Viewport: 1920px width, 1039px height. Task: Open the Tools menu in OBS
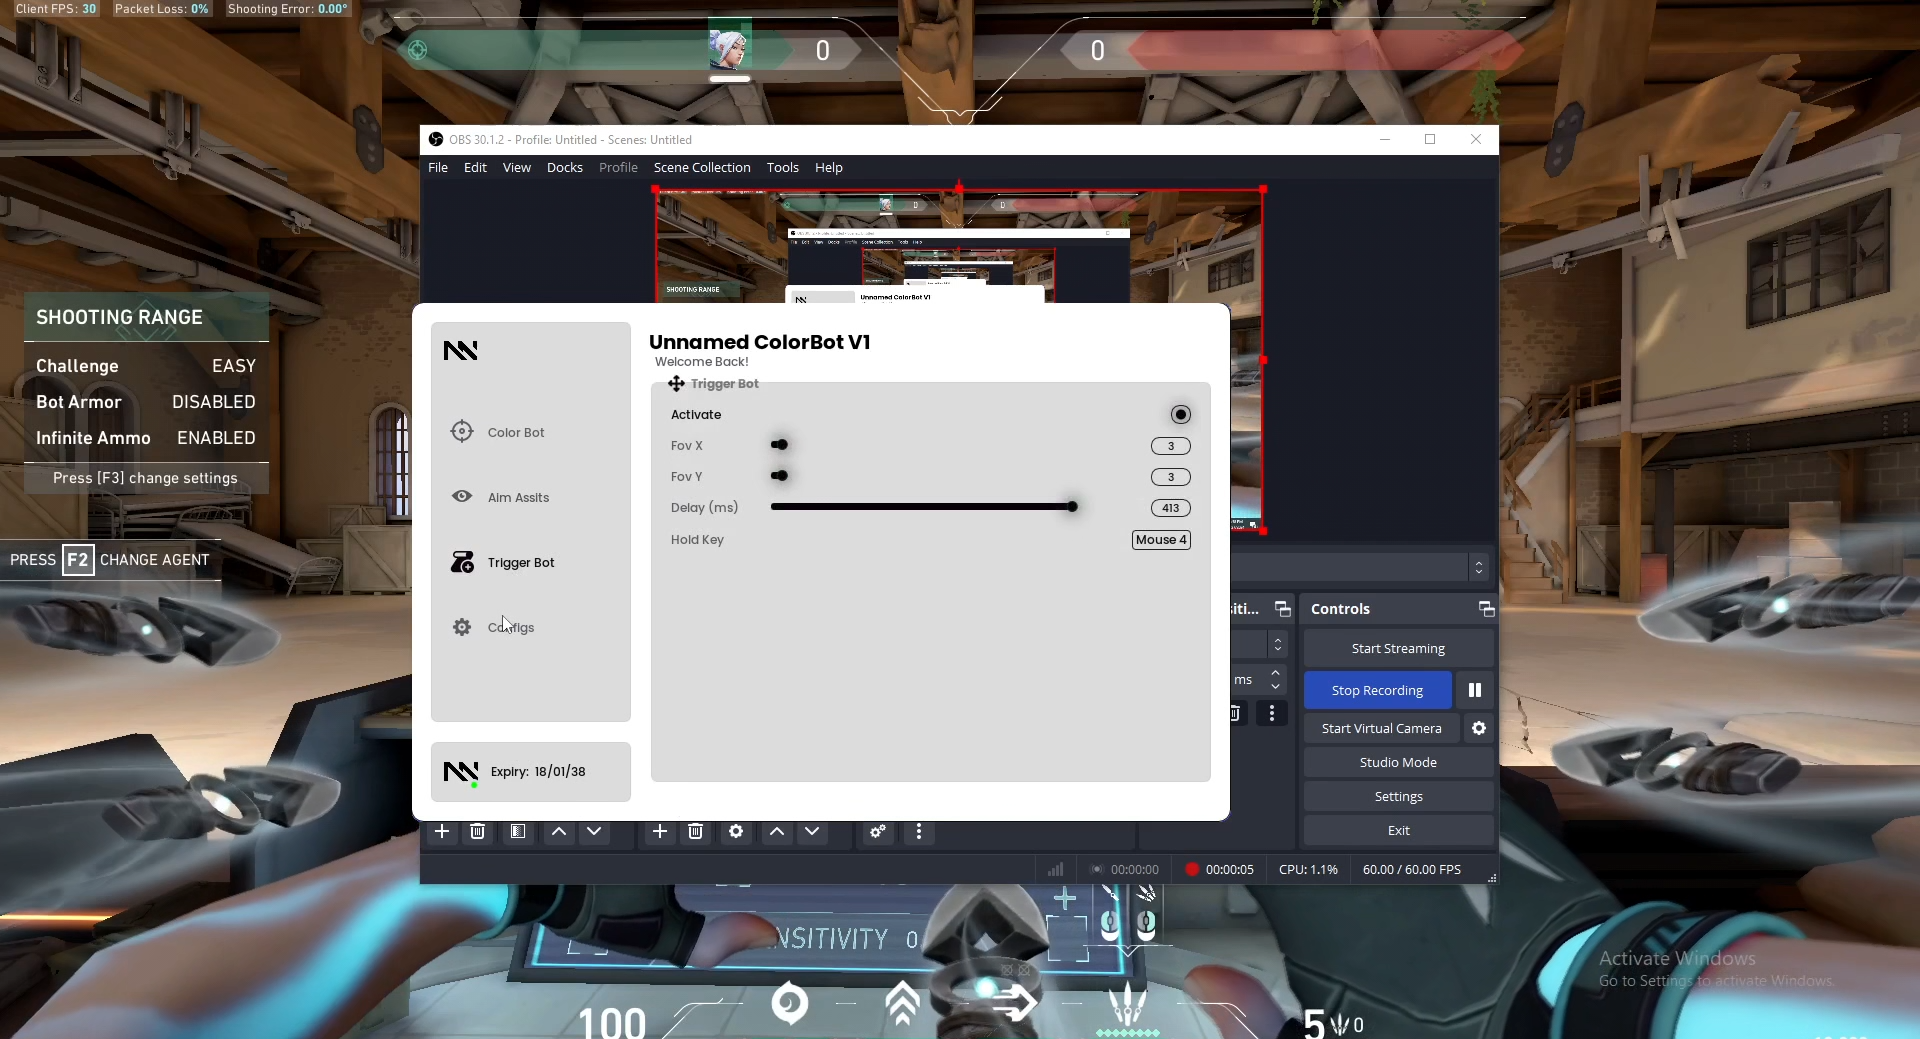pos(783,167)
